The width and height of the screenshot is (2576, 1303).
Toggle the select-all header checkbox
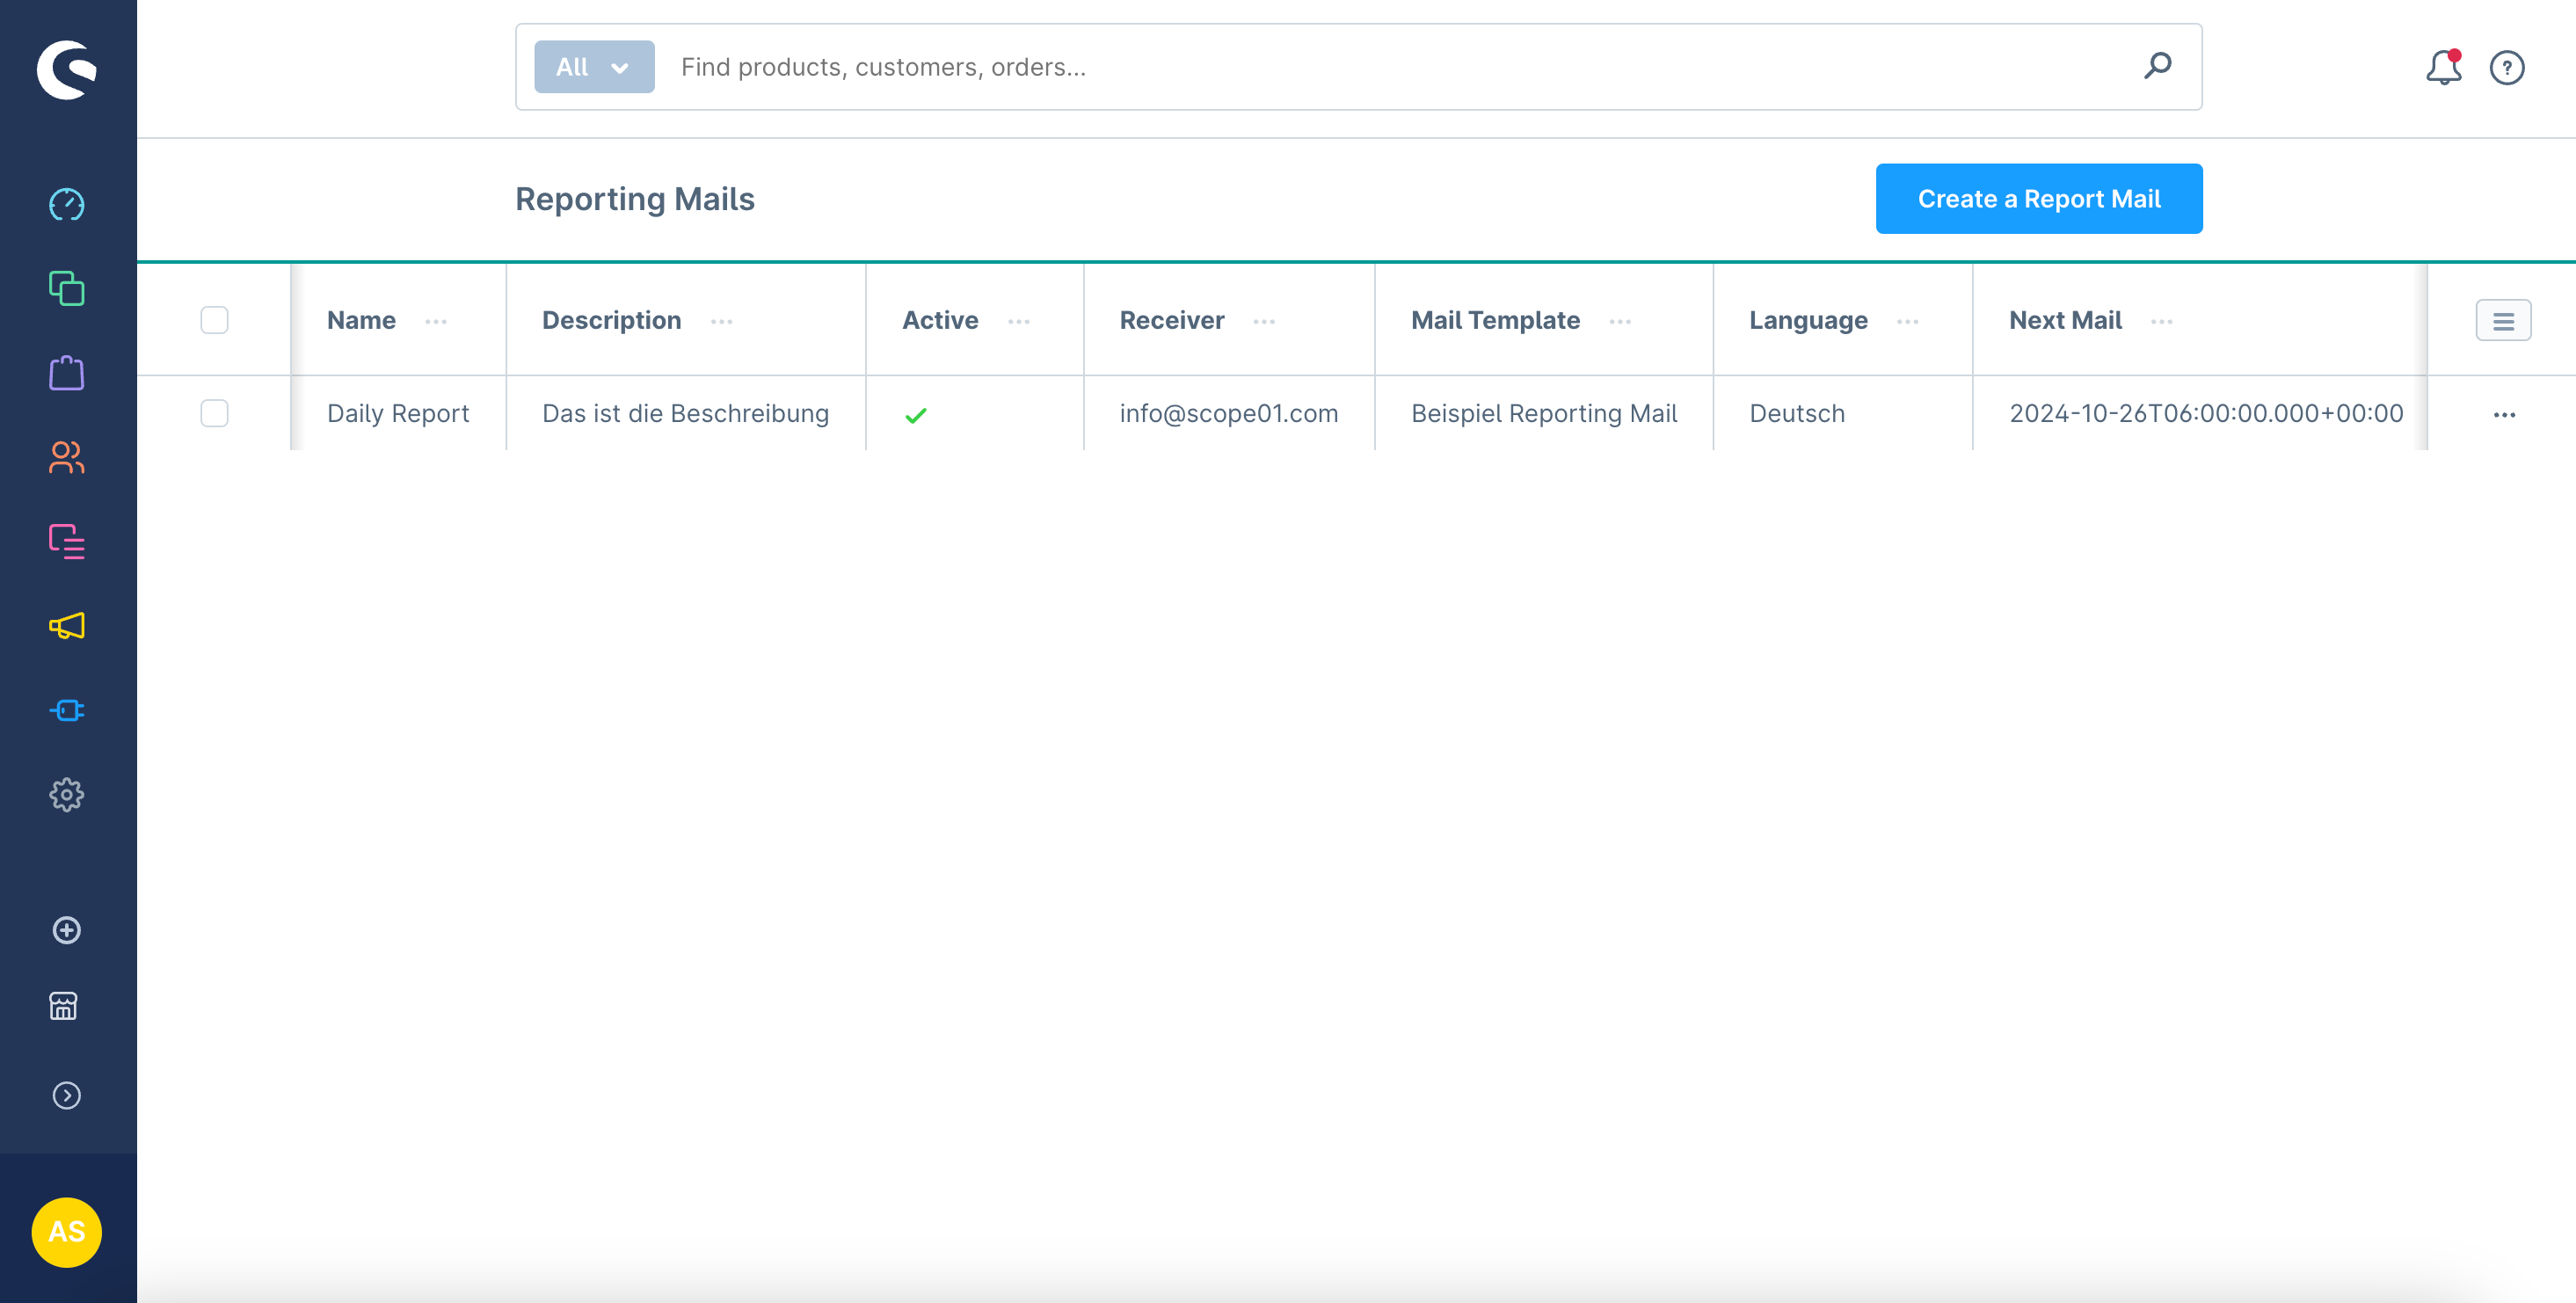(215, 320)
